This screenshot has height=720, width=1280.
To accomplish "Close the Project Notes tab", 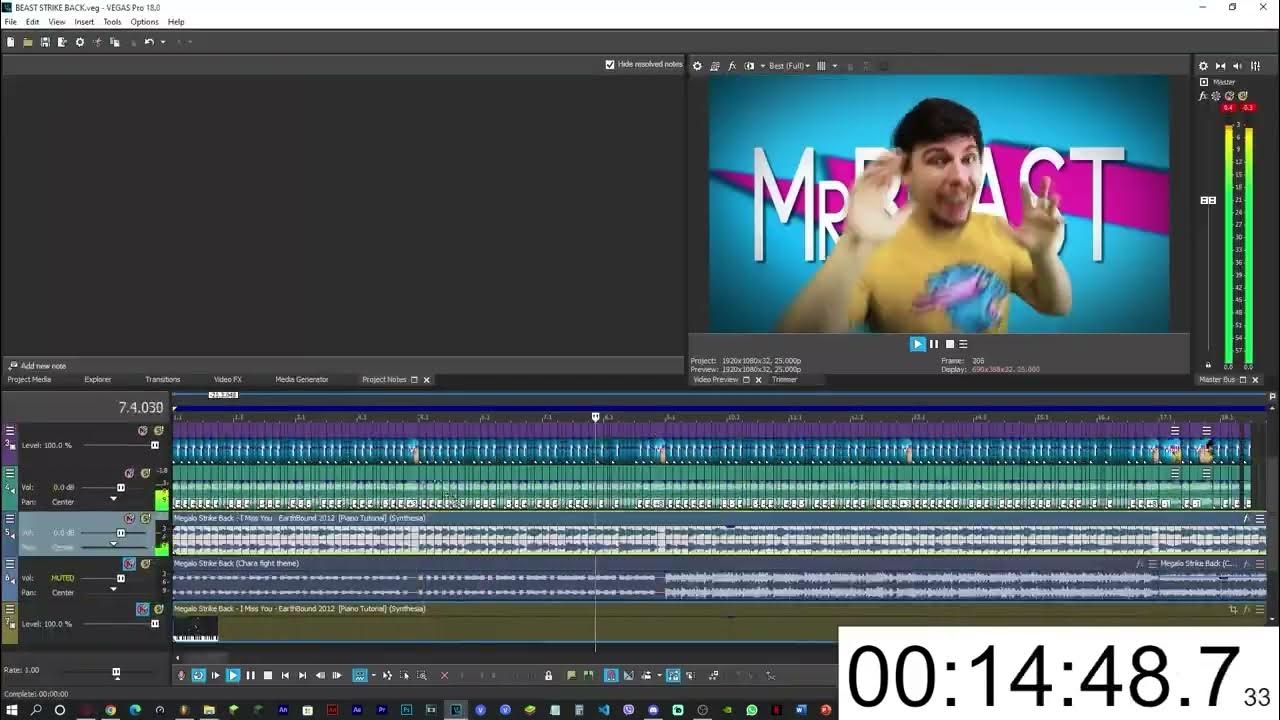I will (x=426, y=380).
